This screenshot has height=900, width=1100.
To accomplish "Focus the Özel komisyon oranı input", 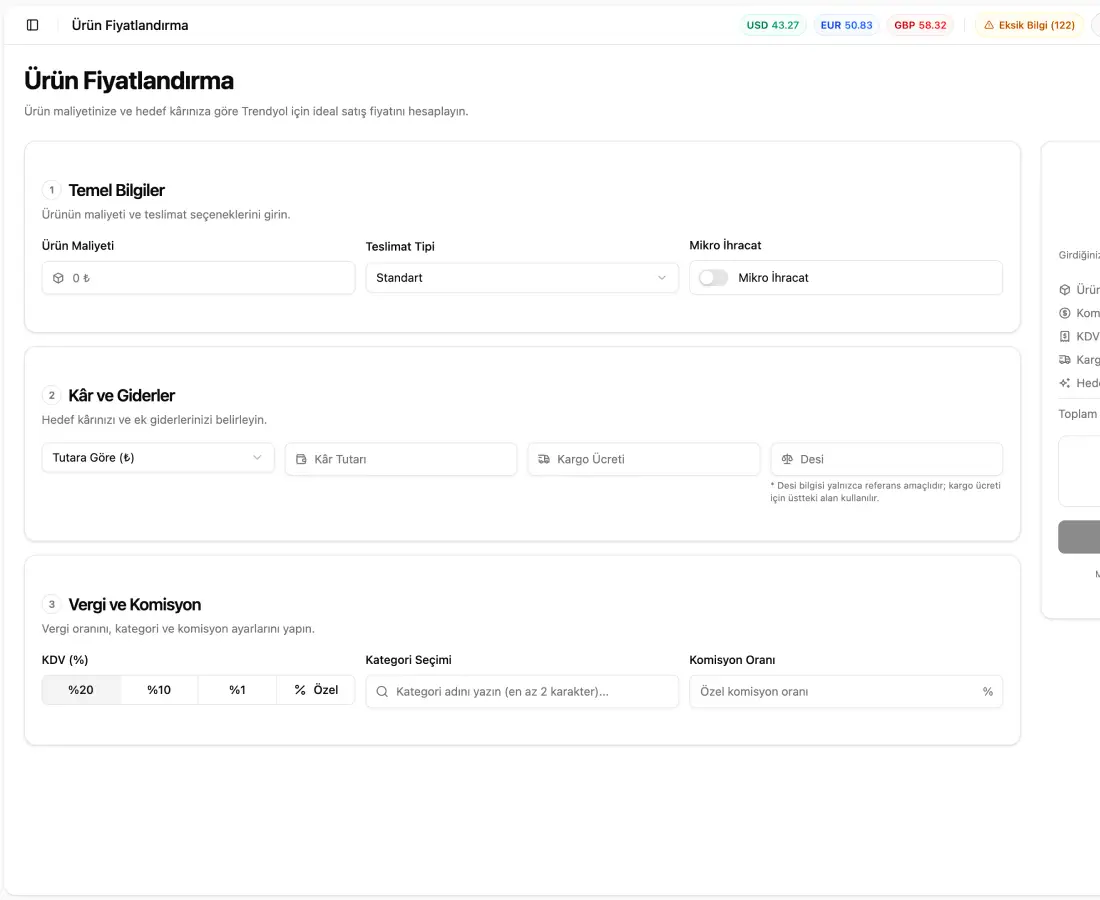I will click(x=845, y=692).
